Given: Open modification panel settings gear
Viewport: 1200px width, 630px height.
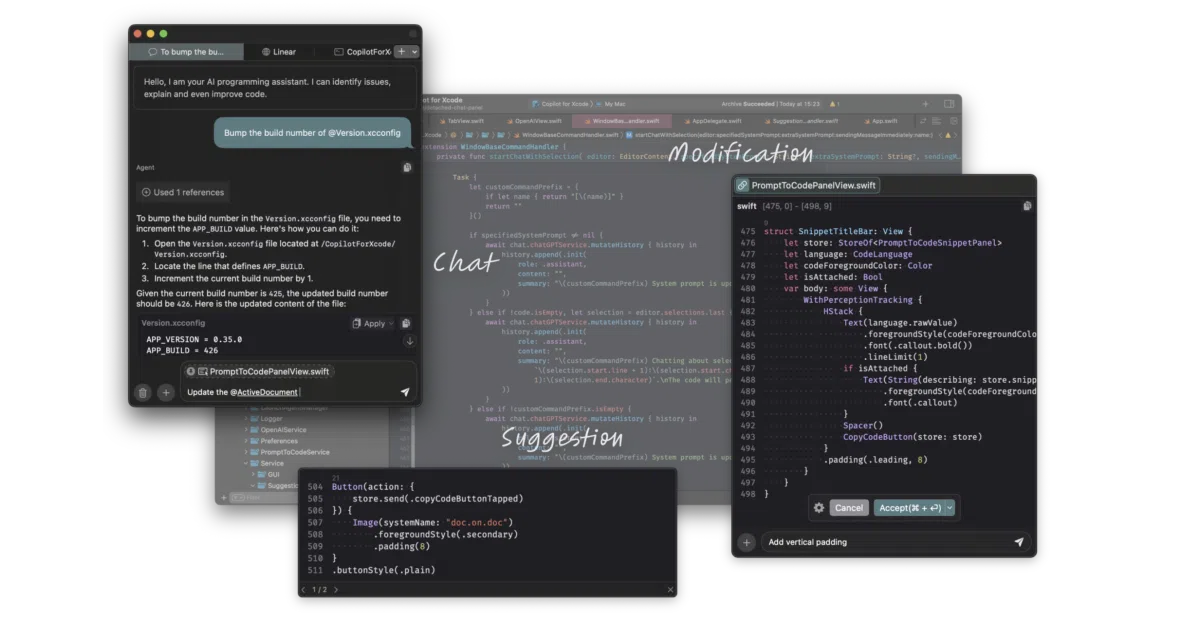Looking at the screenshot, I should coord(819,508).
